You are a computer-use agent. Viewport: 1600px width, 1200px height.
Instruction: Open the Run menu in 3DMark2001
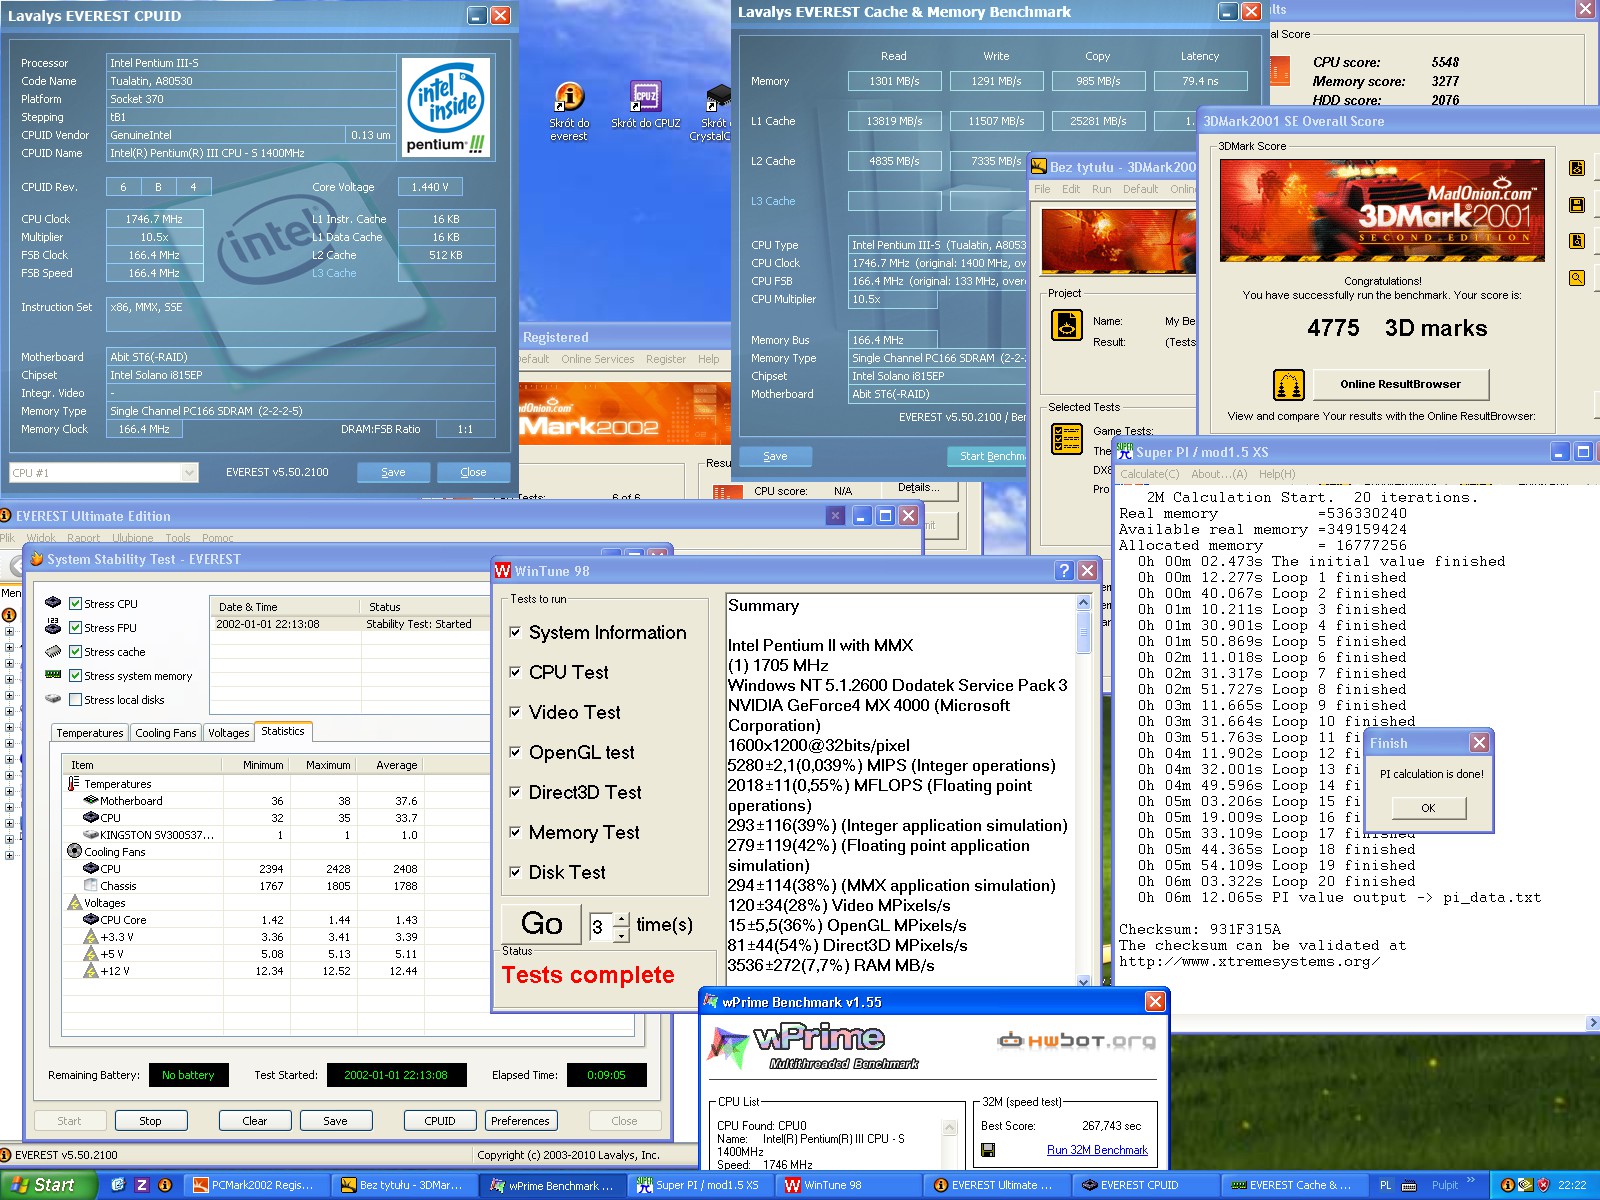1101,189
